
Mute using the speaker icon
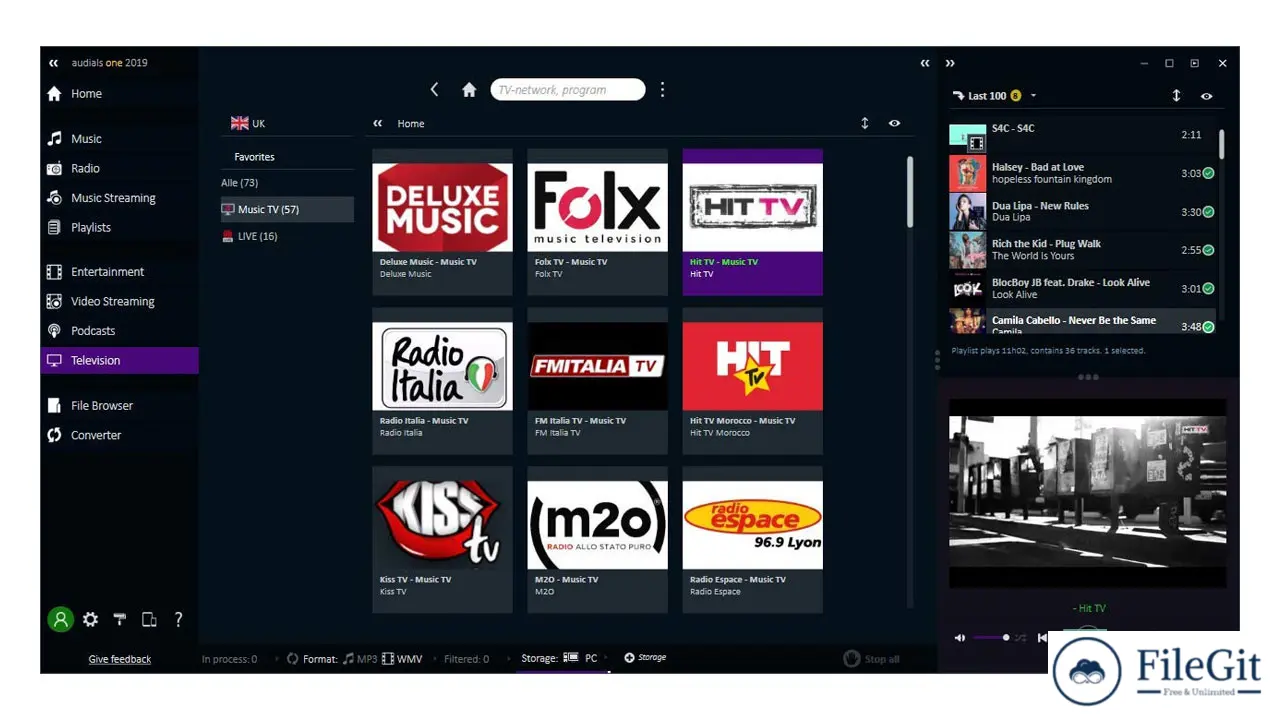(x=960, y=638)
